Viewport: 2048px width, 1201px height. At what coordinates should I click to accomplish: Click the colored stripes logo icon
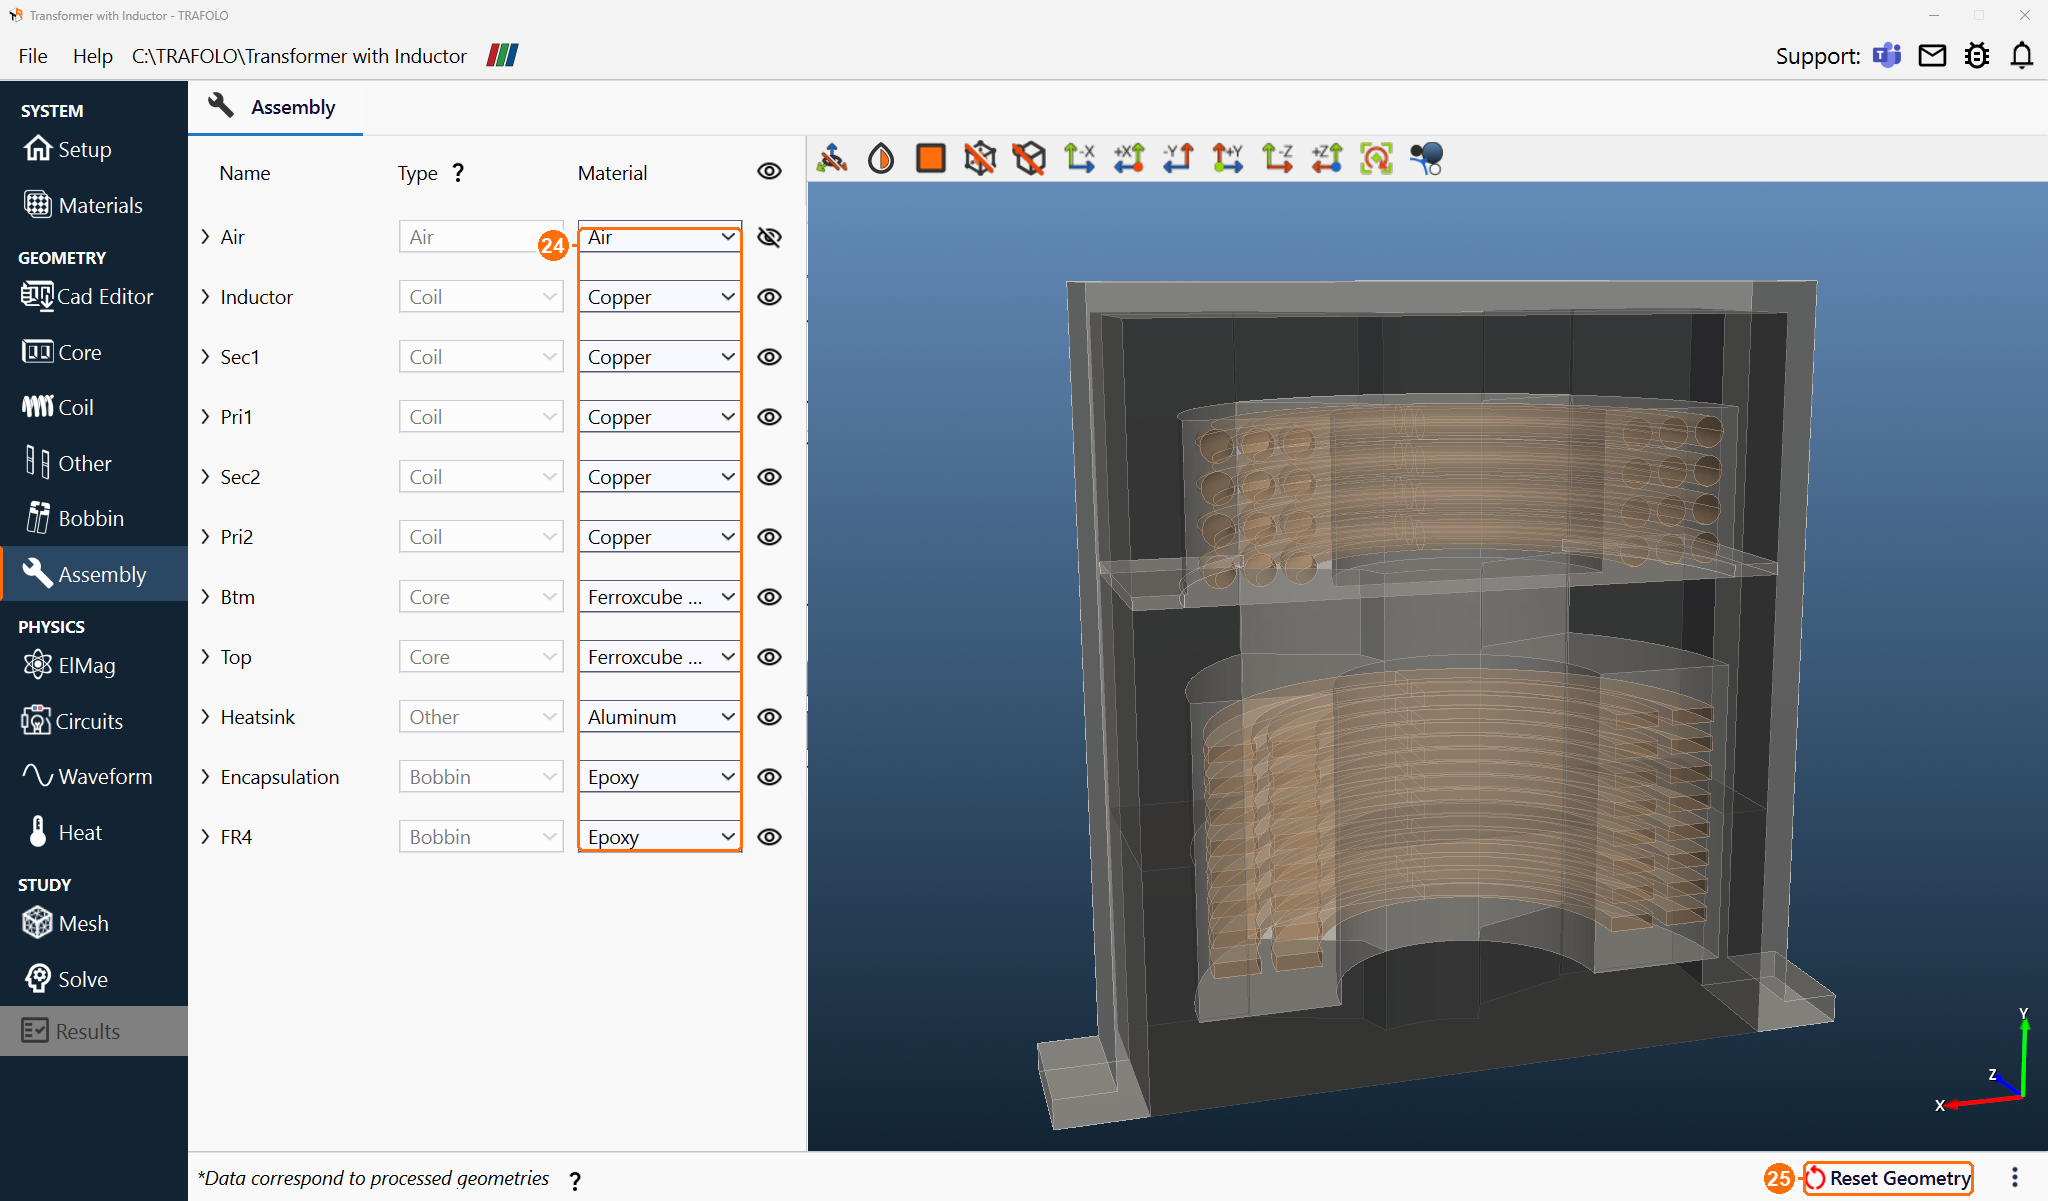[502, 55]
